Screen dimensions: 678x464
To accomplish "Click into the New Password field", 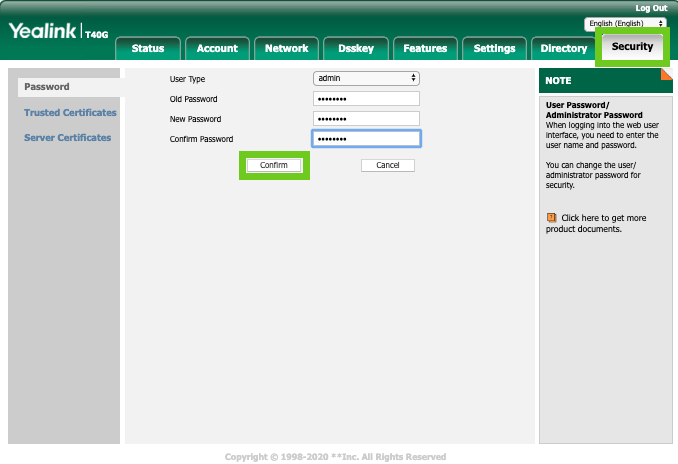I will pyautogui.click(x=366, y=119).
